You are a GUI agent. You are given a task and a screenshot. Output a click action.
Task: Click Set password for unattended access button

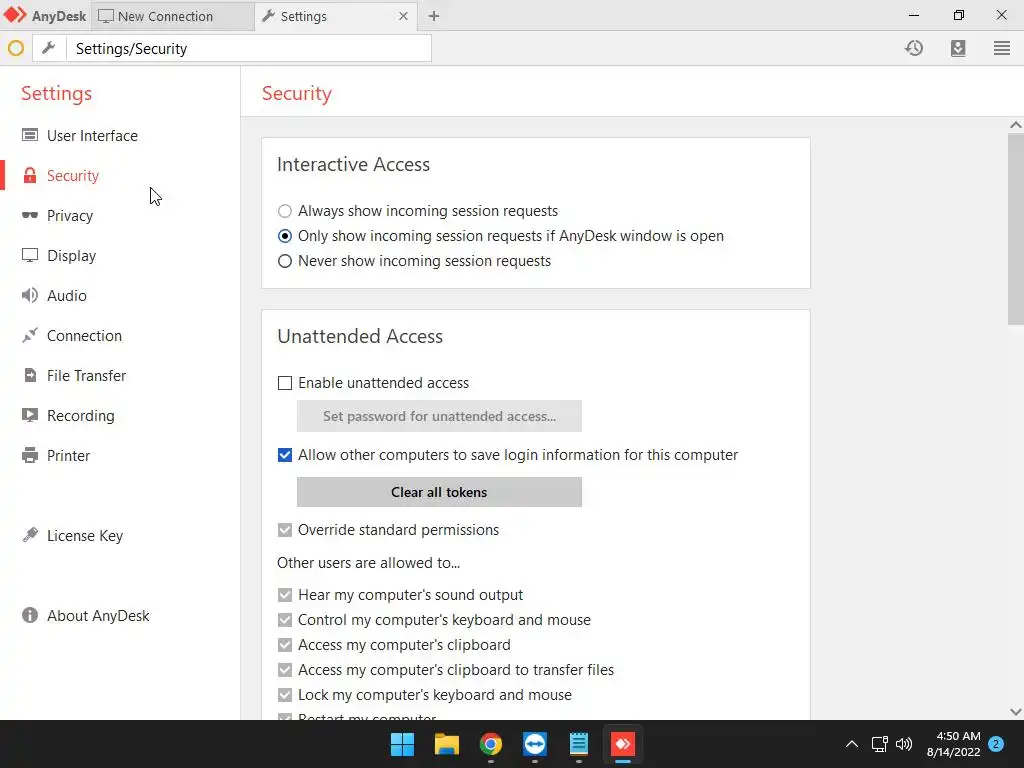439,416
